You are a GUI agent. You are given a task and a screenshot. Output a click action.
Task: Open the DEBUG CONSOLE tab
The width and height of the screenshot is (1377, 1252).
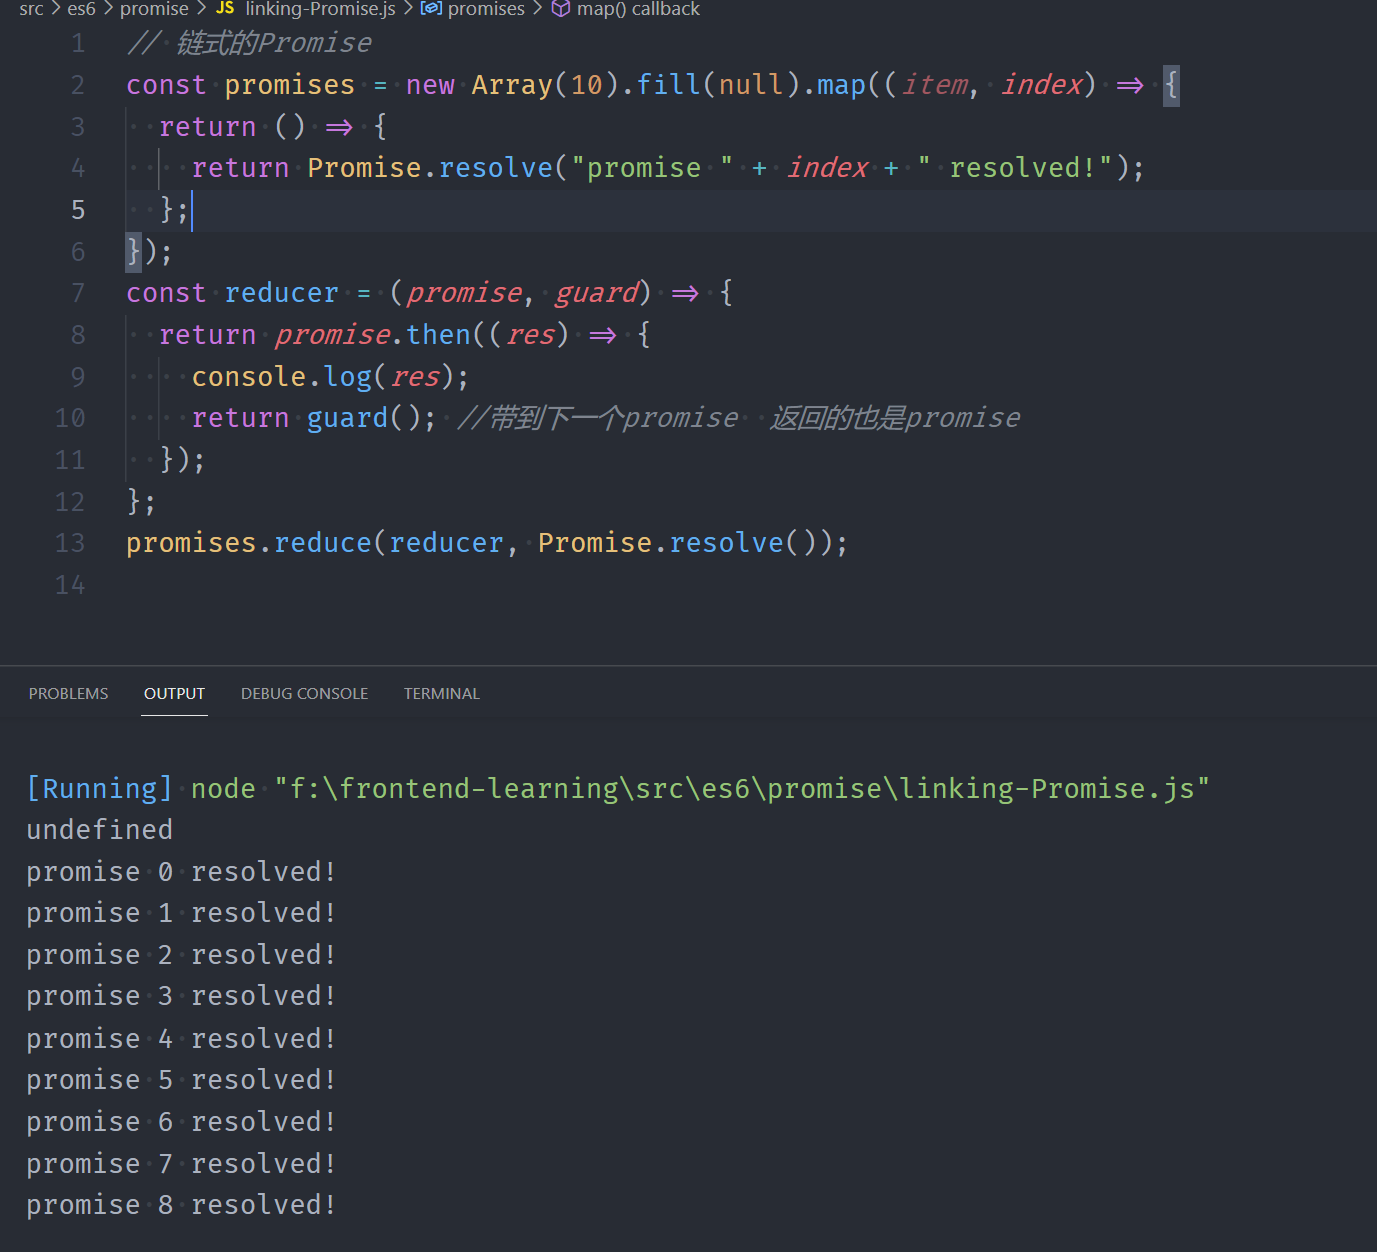pyautogui.click(x=304, y=694)
